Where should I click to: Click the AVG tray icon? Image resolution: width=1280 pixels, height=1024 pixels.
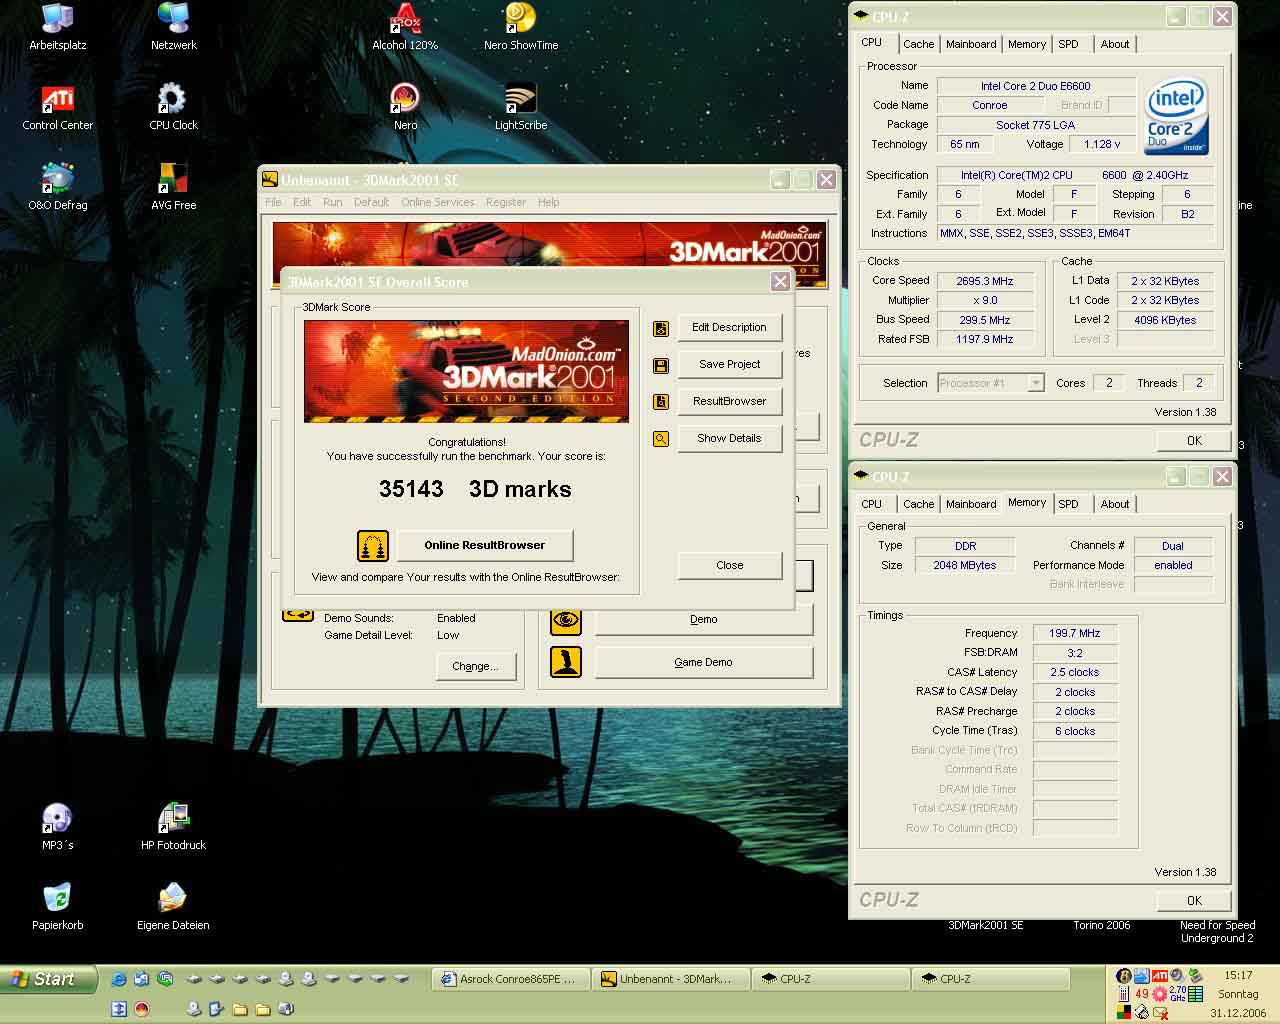coord(1124,1012)
